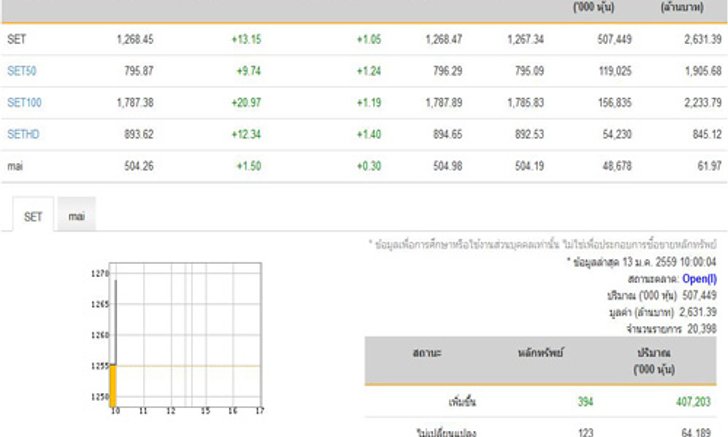Select mai high value 504.98
Screen dimensions: 728x437
pos(448,166)
